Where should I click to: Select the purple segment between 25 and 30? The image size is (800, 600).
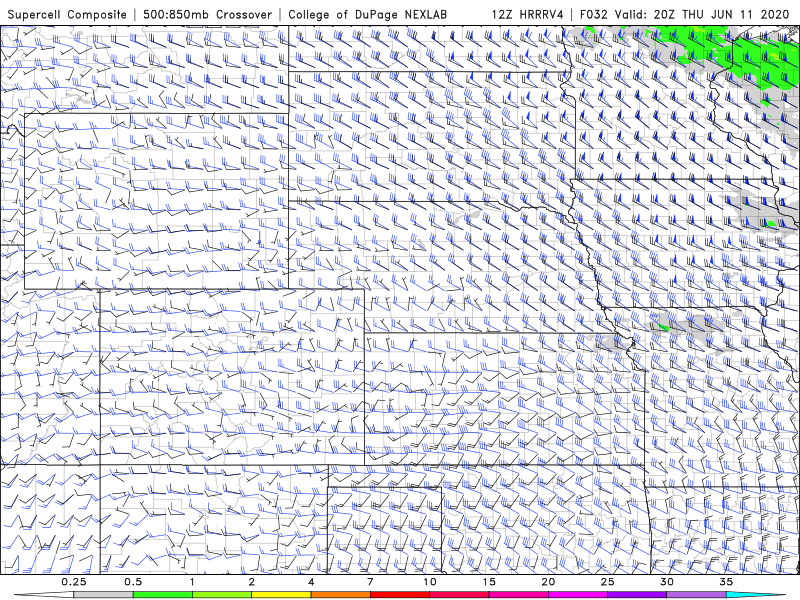(637, 595)
